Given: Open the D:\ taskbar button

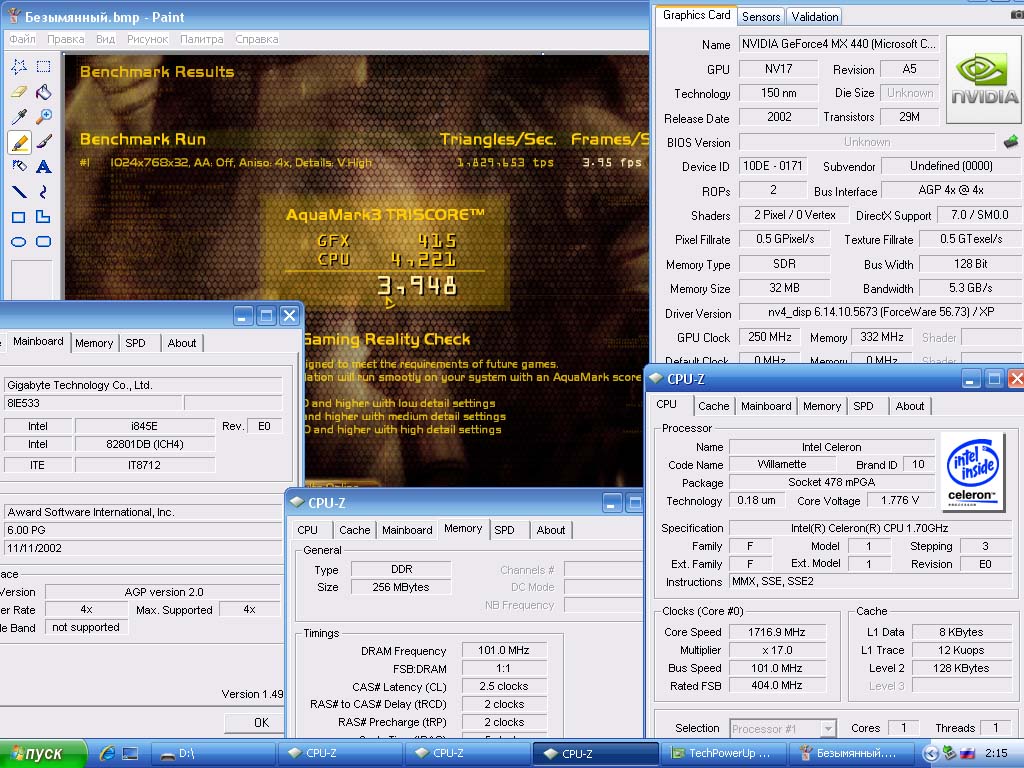Looking at the screenshot, I should (214, 754).
